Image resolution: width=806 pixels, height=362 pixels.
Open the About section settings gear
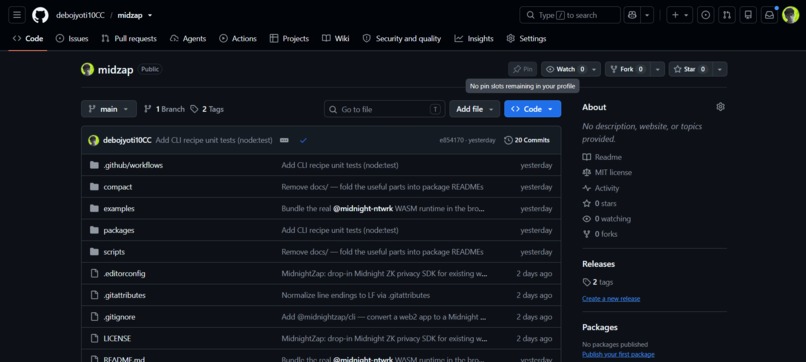click(720, 107)
